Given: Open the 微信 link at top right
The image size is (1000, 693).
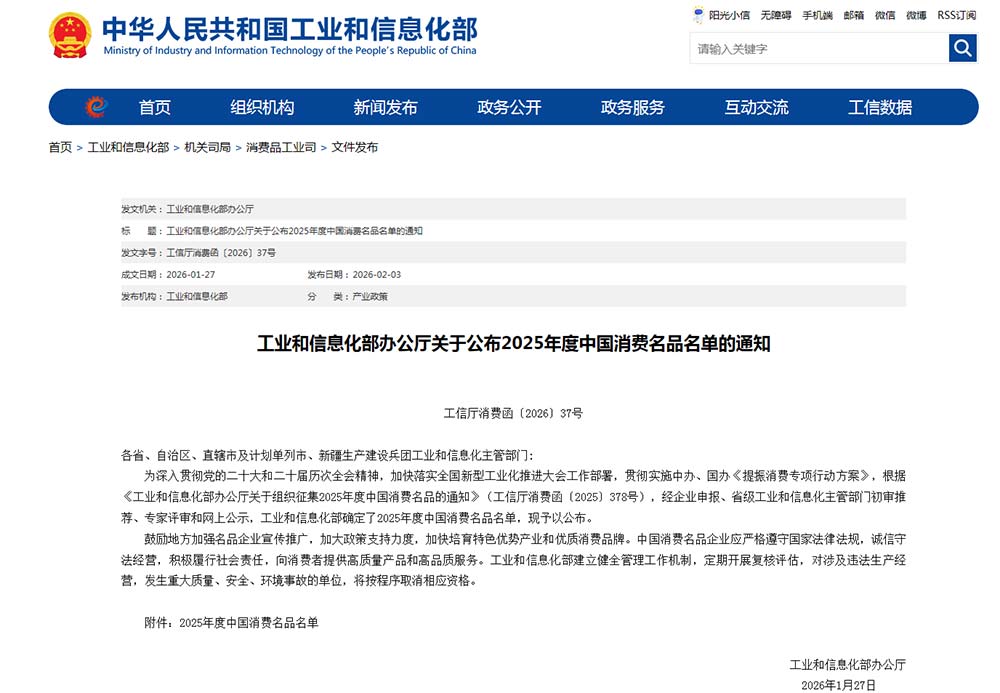Looking at the screenshot, I should 885,15.
